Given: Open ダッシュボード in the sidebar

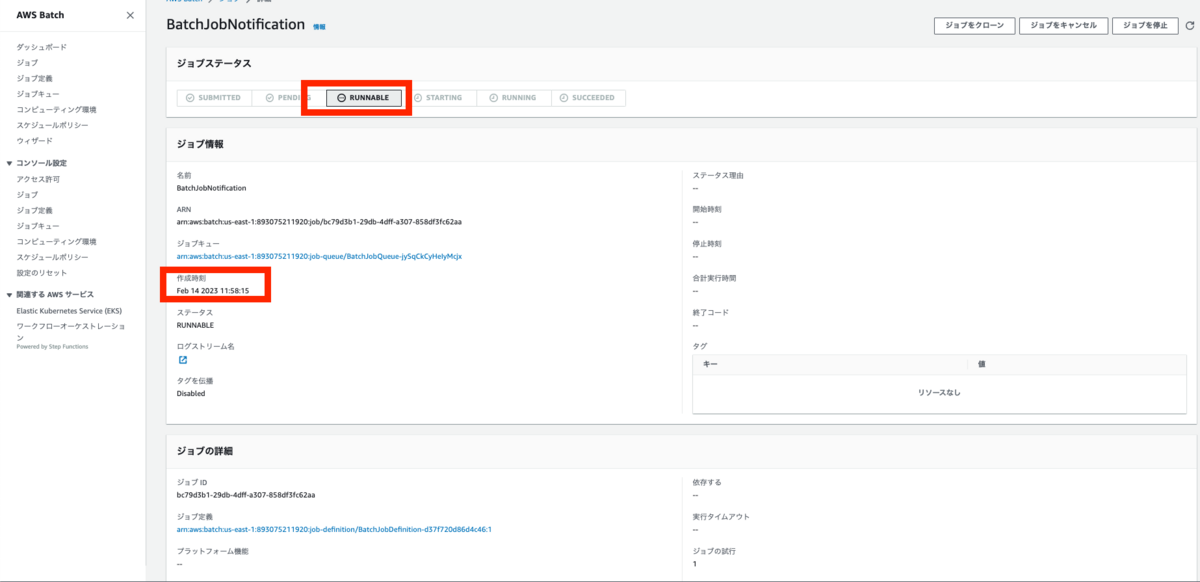Looking at the screenshot, I should [42, 47].
